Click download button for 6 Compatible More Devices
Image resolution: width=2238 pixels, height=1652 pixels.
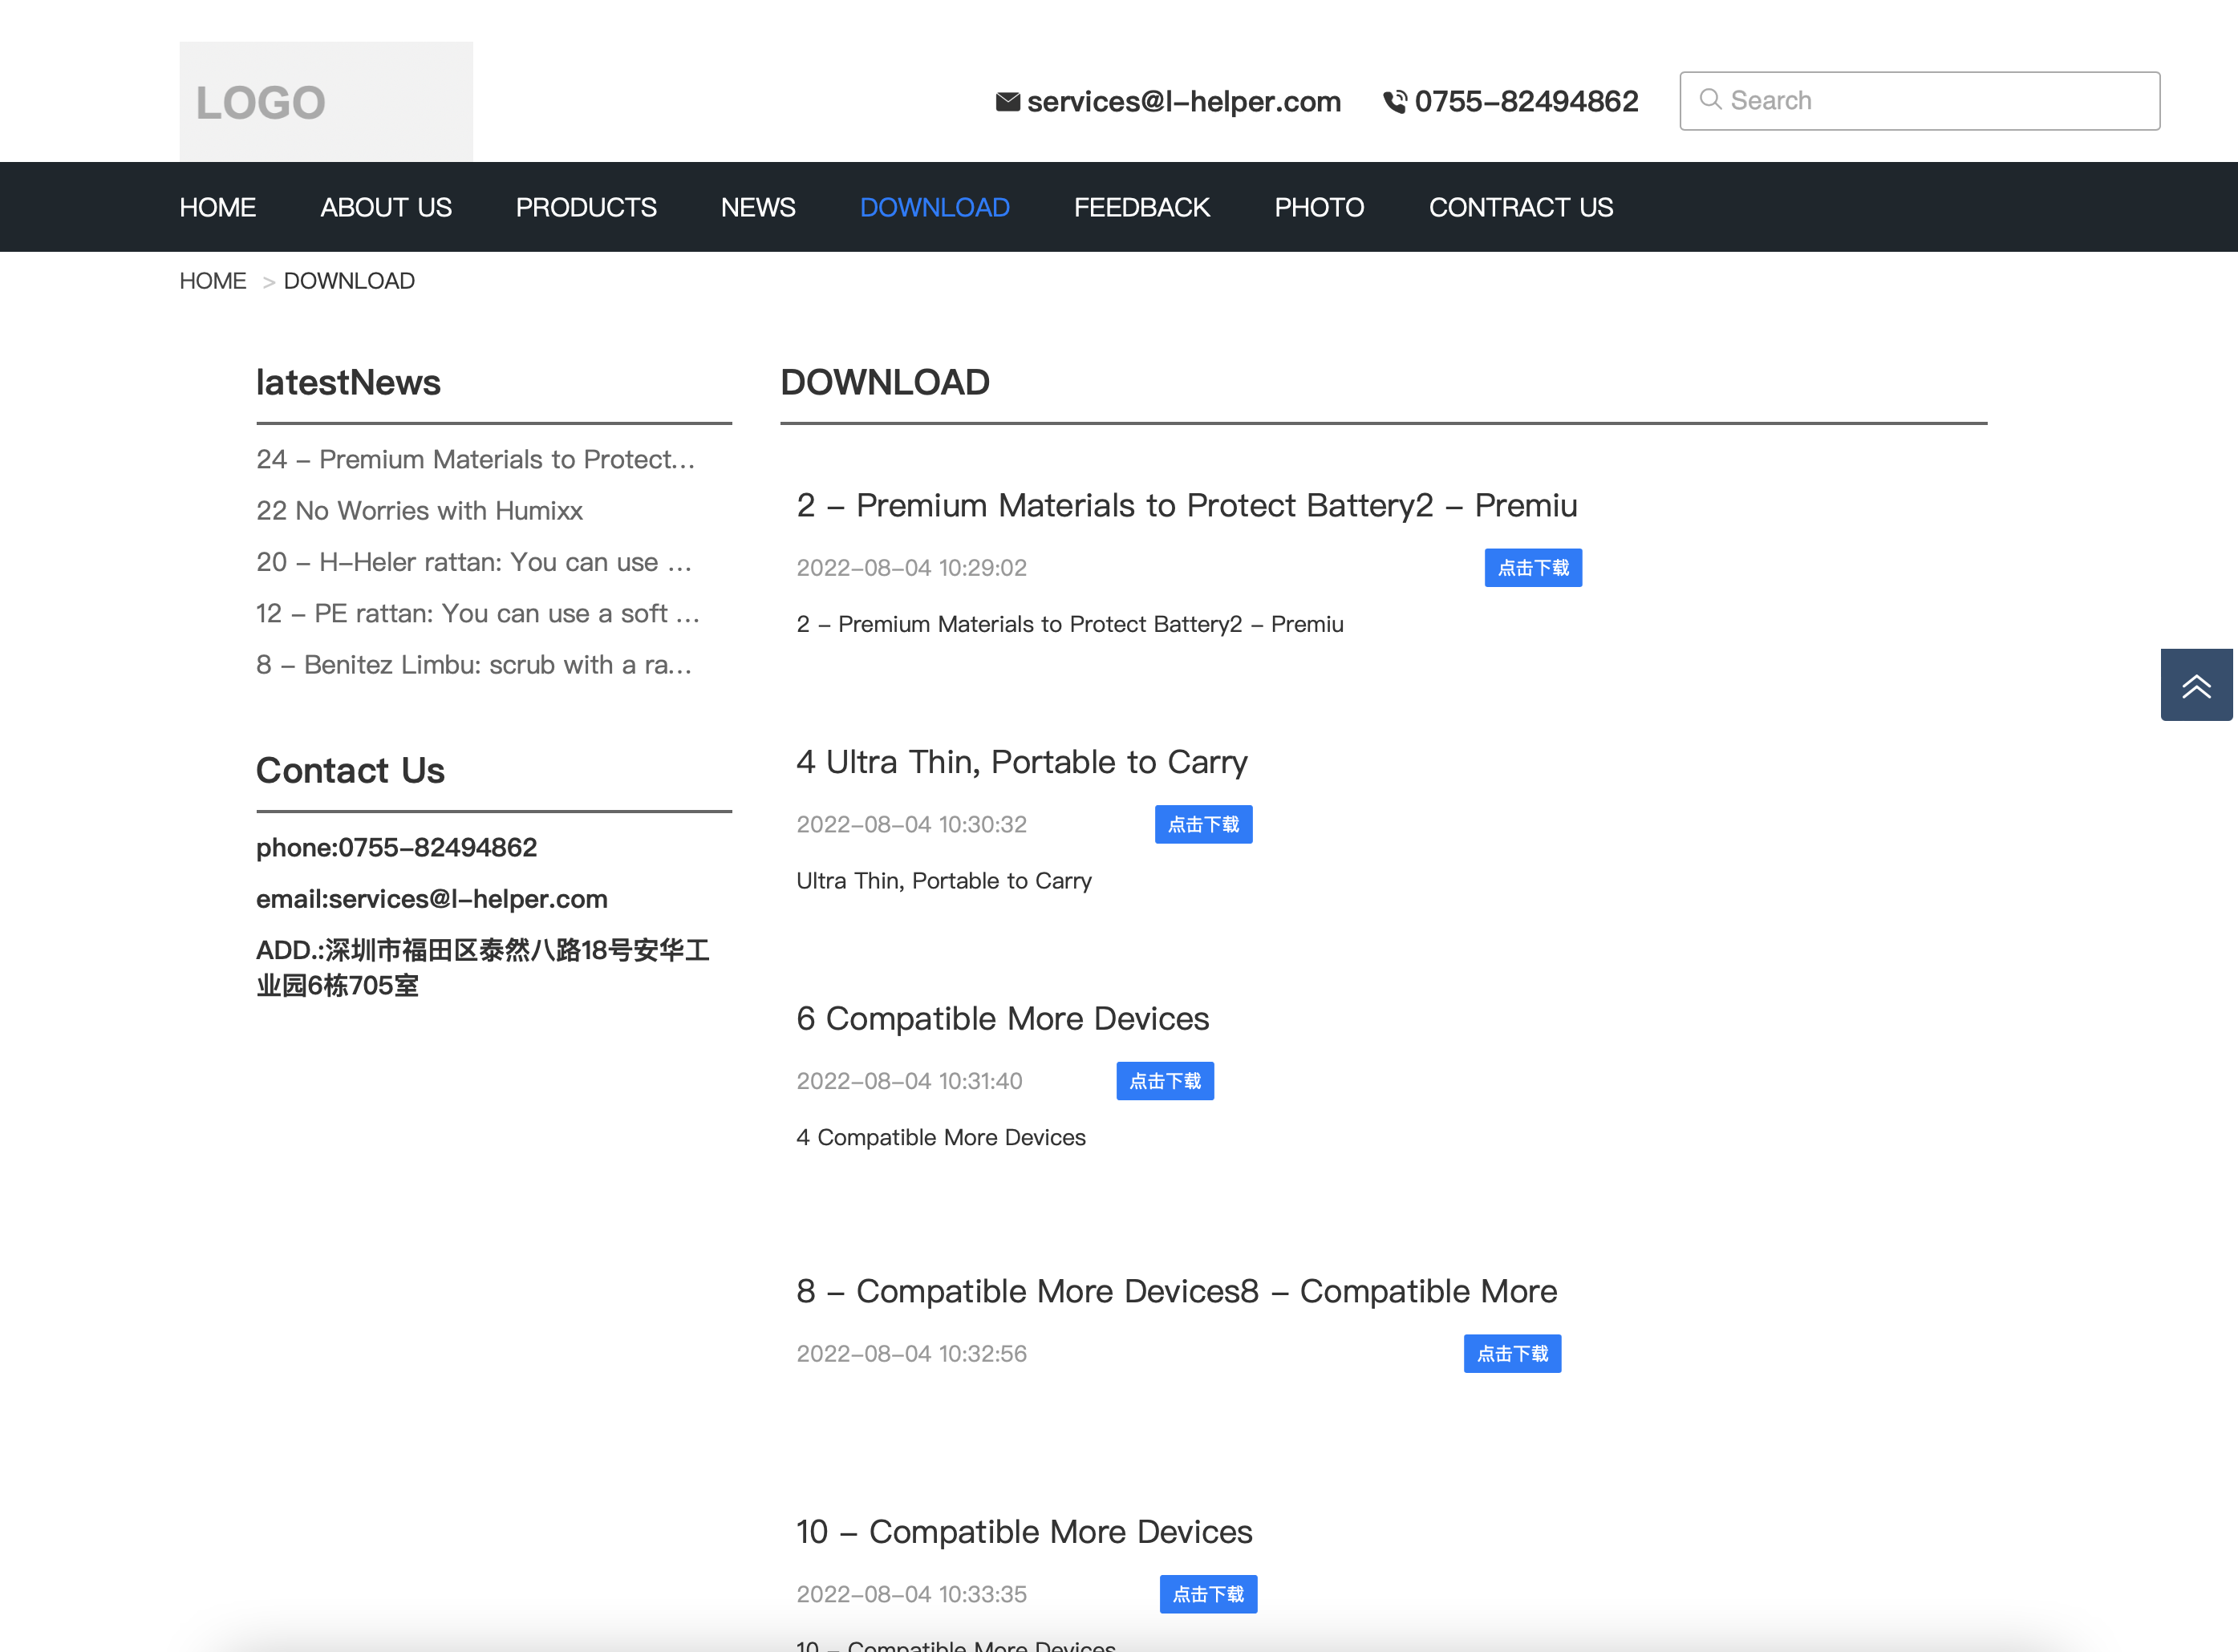[1164, 1081]
